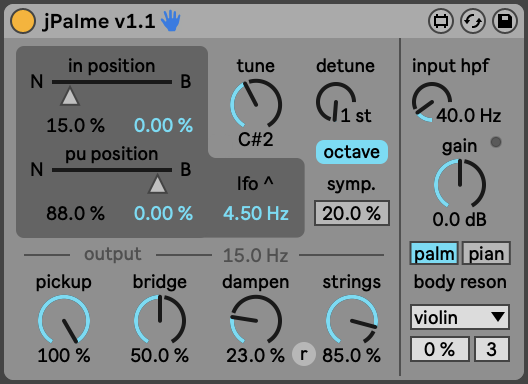Click the number box showing 3

[492, 349]
